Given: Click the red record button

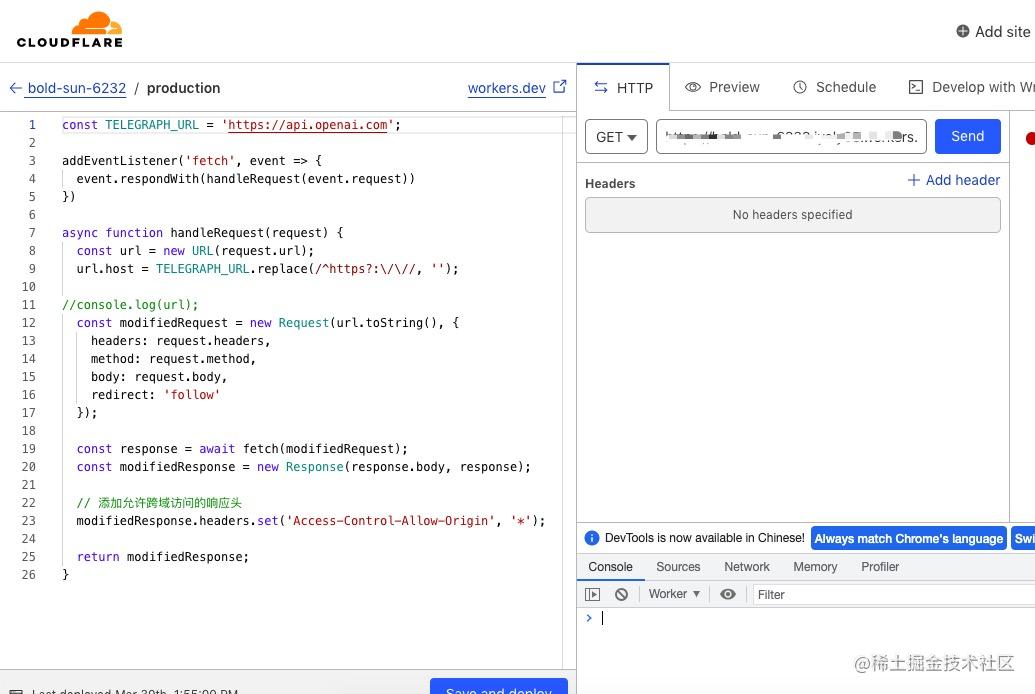Looking at the screenshot, I should [1029, 137].
